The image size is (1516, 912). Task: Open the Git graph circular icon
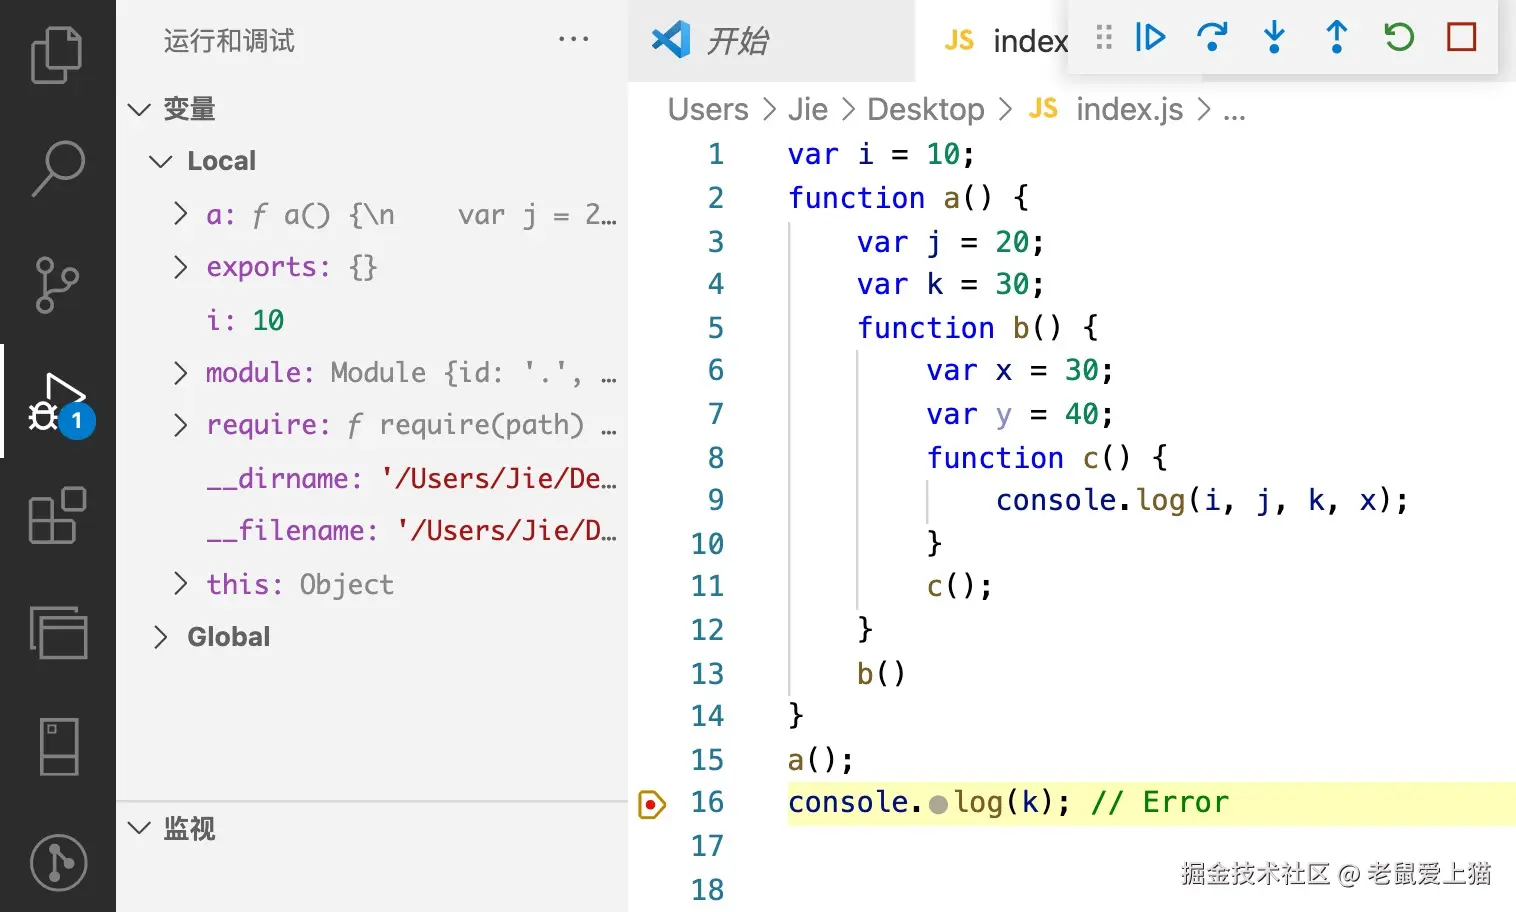[58, 862]
